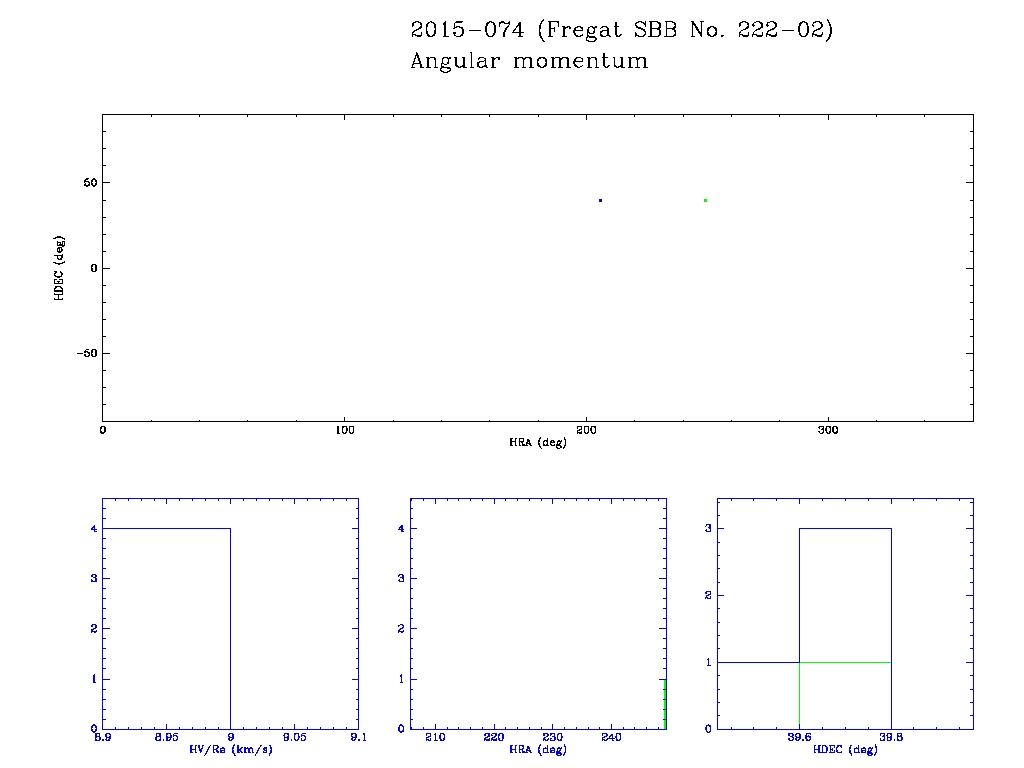Click the 220 tick label in HRA histogram
The image size is (1024, 768).
(x=494, y=738)
